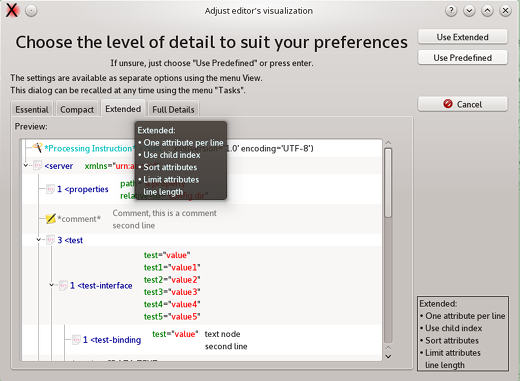Viewport: 520px width, 381px height.
Task: Click the Use Predefined button
Action: tap(463, 58)
